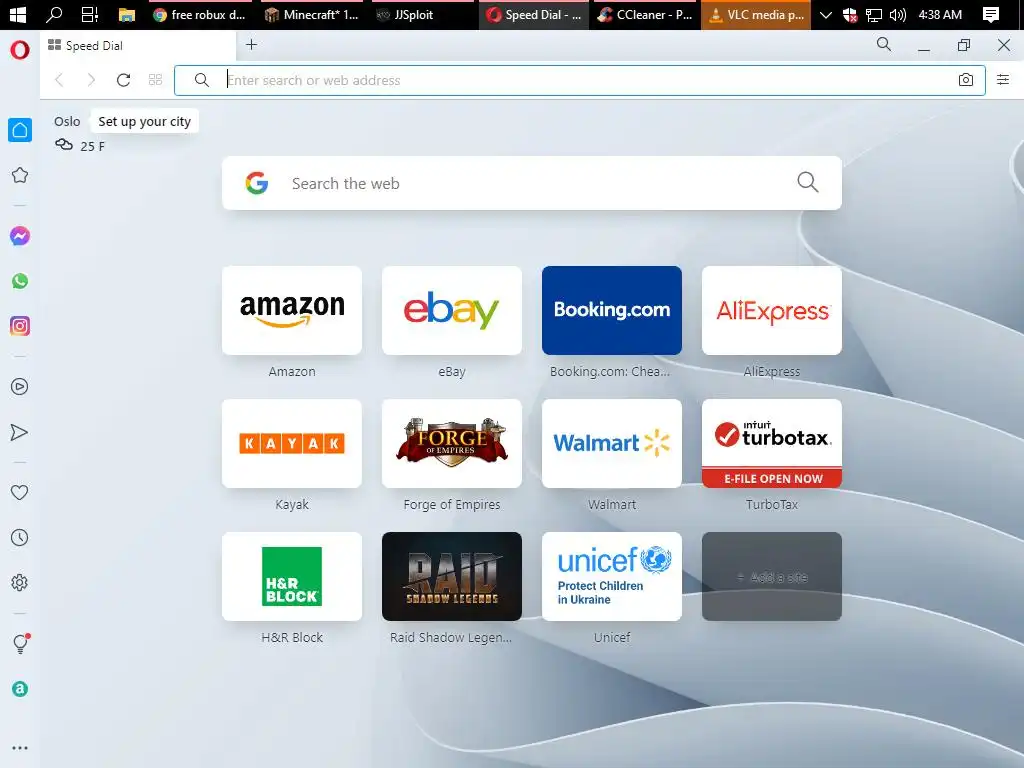The width and height of the screenshot is (1024, 768).
Task: Open volume control in system tray
Action: 898,14
